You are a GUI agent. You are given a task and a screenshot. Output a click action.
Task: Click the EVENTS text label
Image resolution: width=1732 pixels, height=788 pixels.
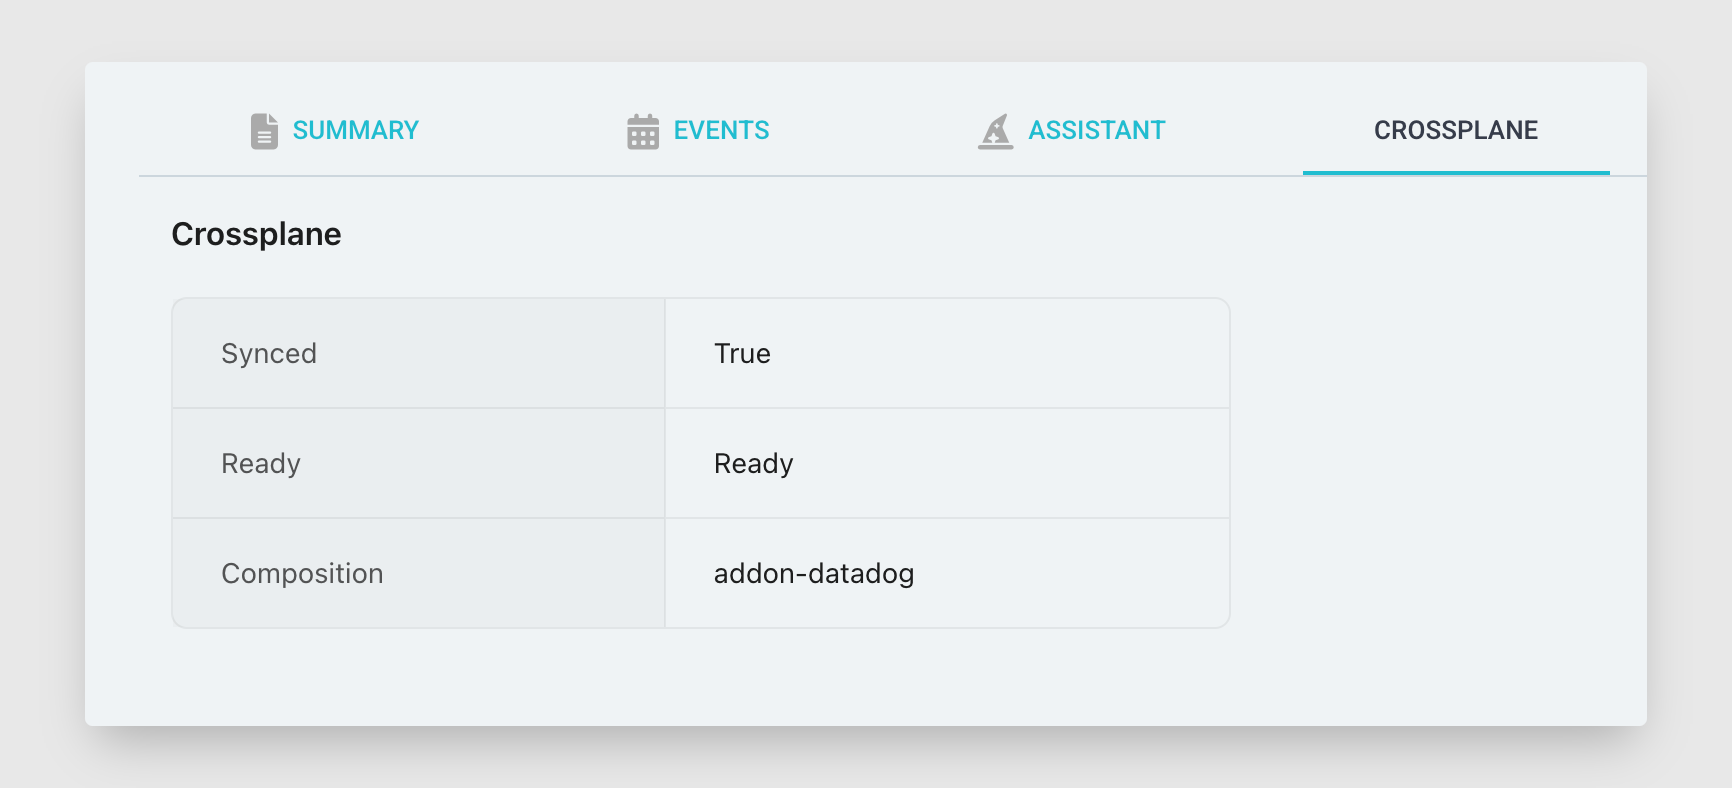click(721, 130)
